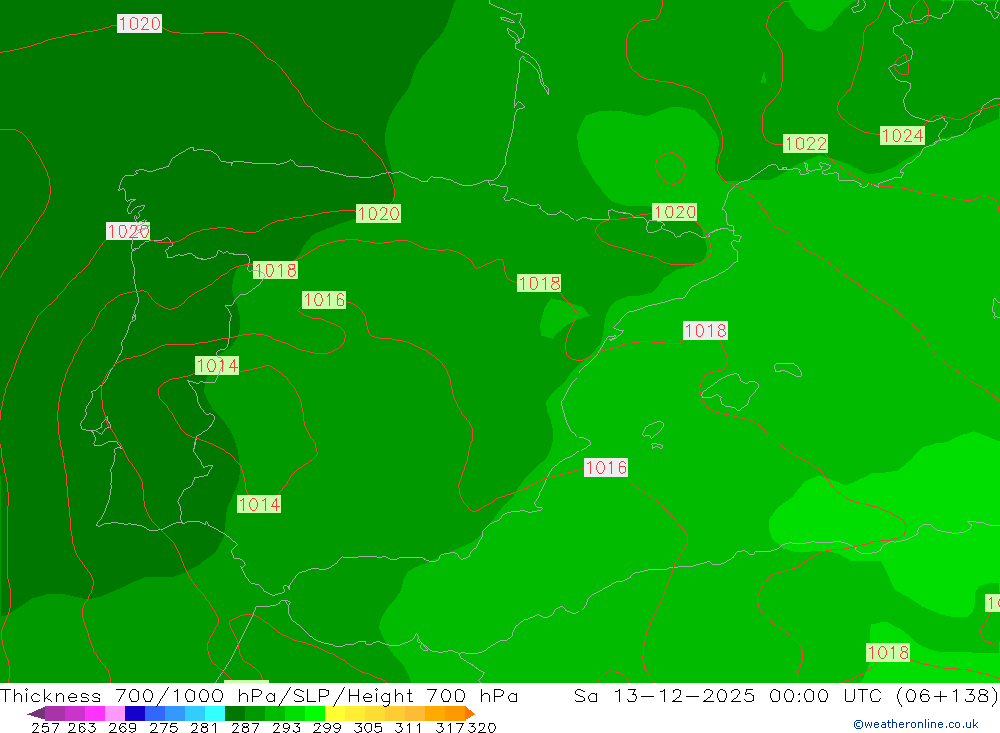Screen dimensions: 1000x733
Task: Click the dark purple left arrow of legend
Action: tap(36, 713)
